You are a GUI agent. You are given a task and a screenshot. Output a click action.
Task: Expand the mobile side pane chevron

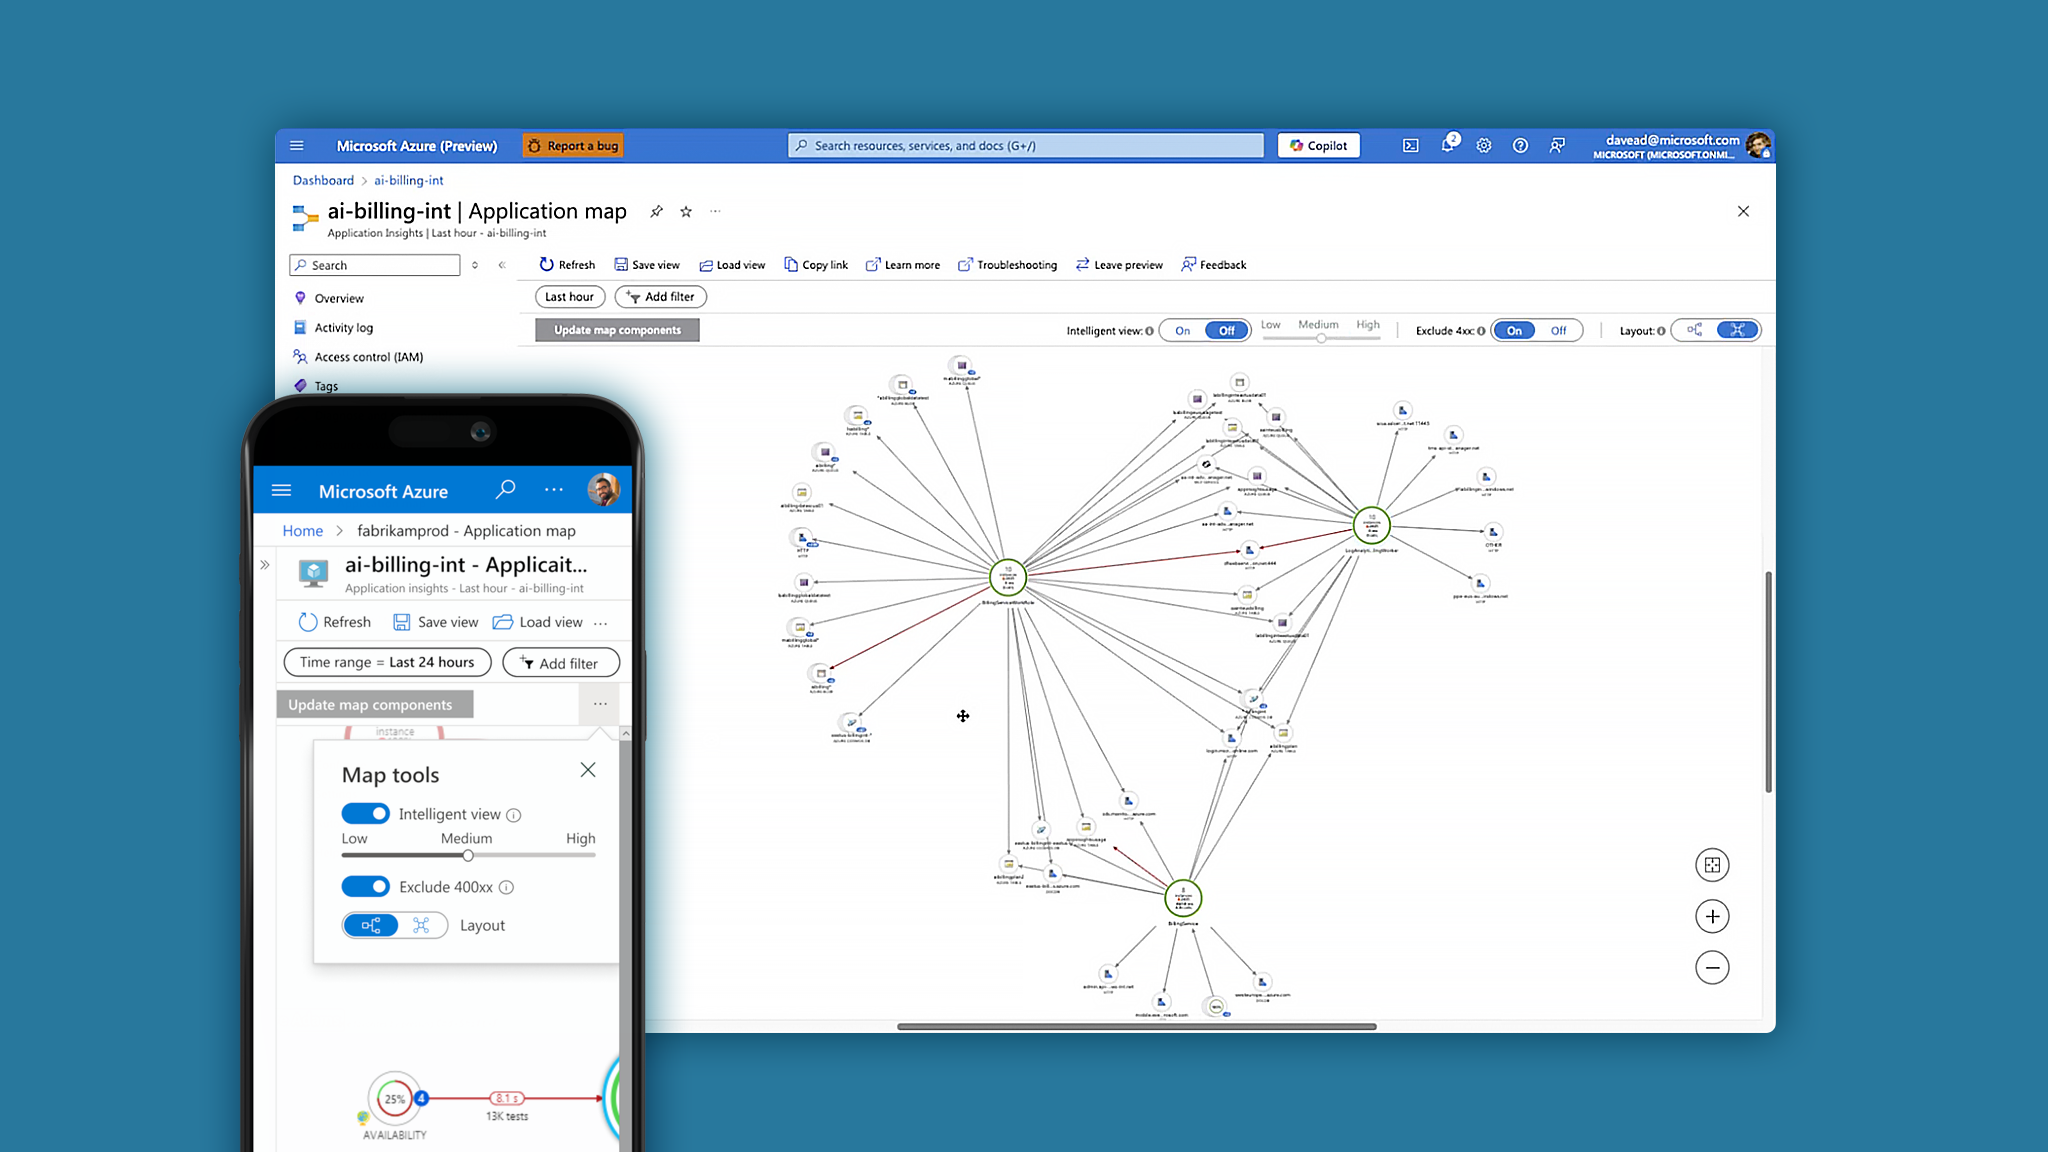(265, 565)
